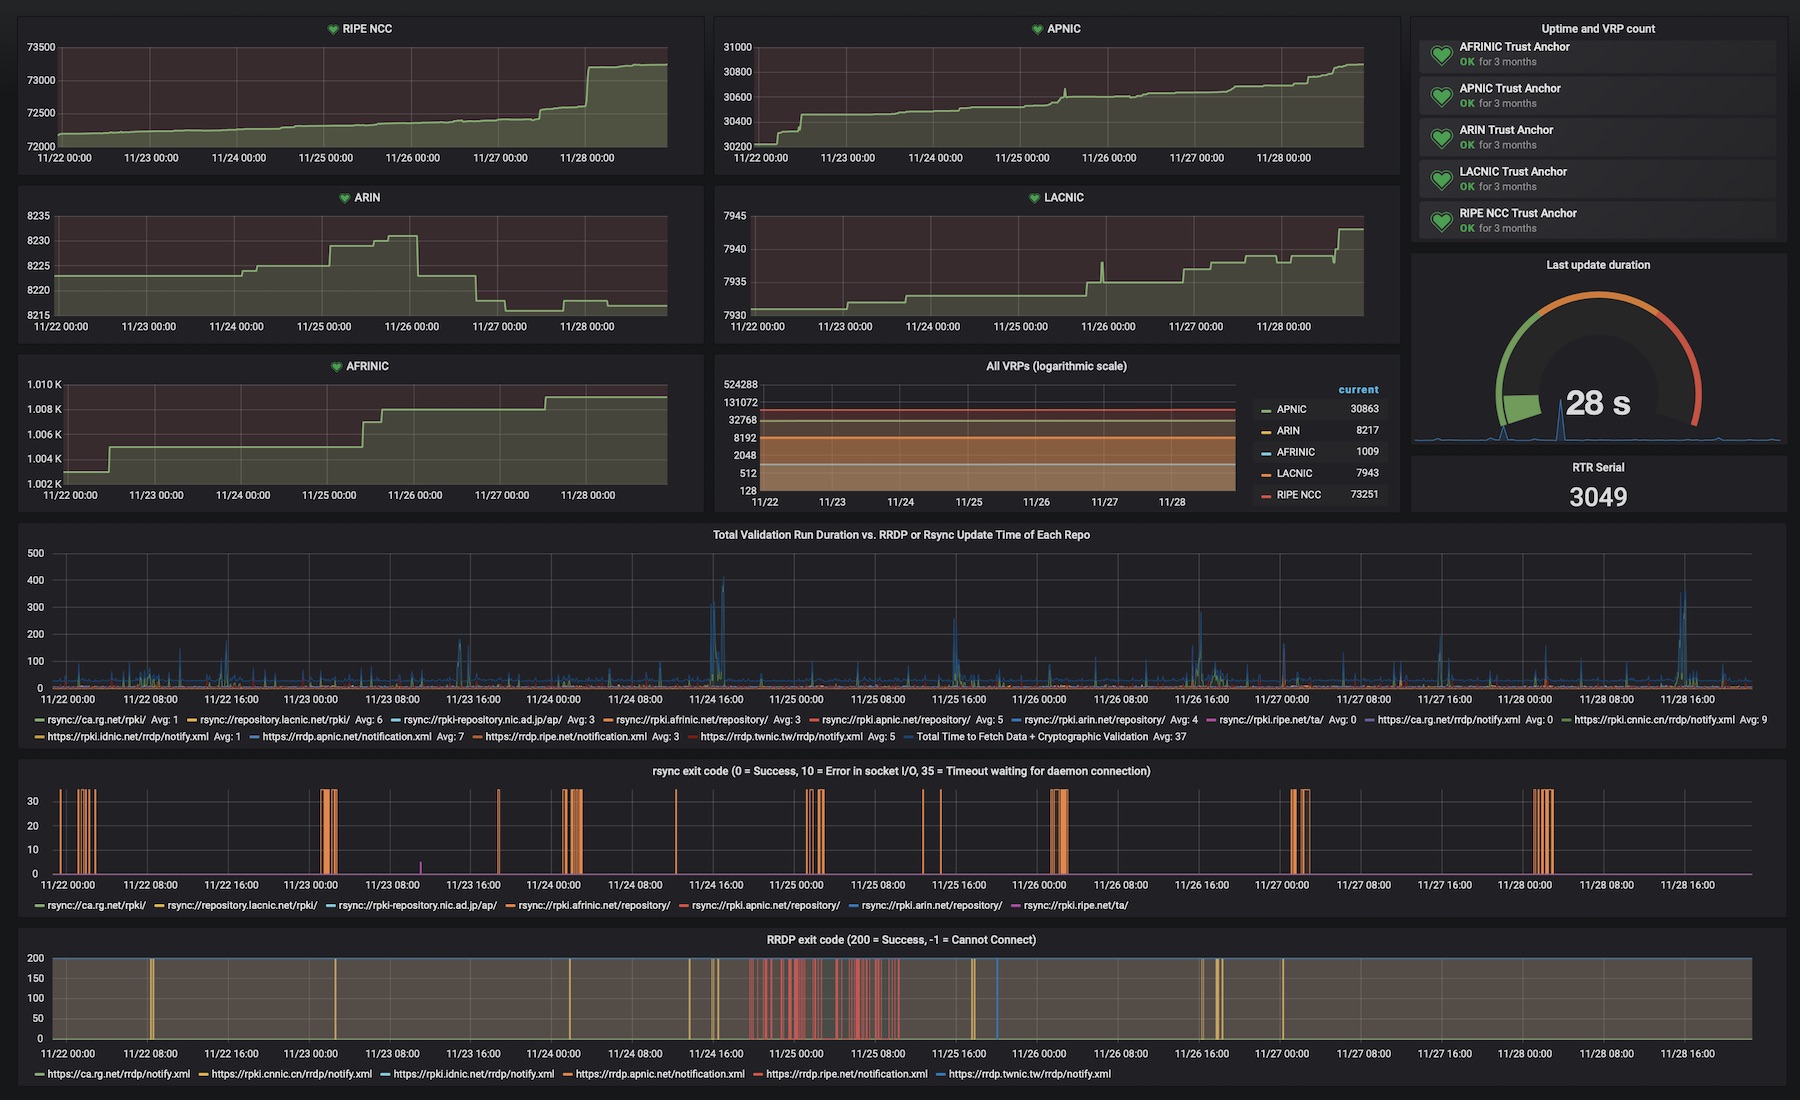Click the heart icon next to ARIN panel title
This screenshot has height=1100, width=1800.
click(x=345, y=198)
